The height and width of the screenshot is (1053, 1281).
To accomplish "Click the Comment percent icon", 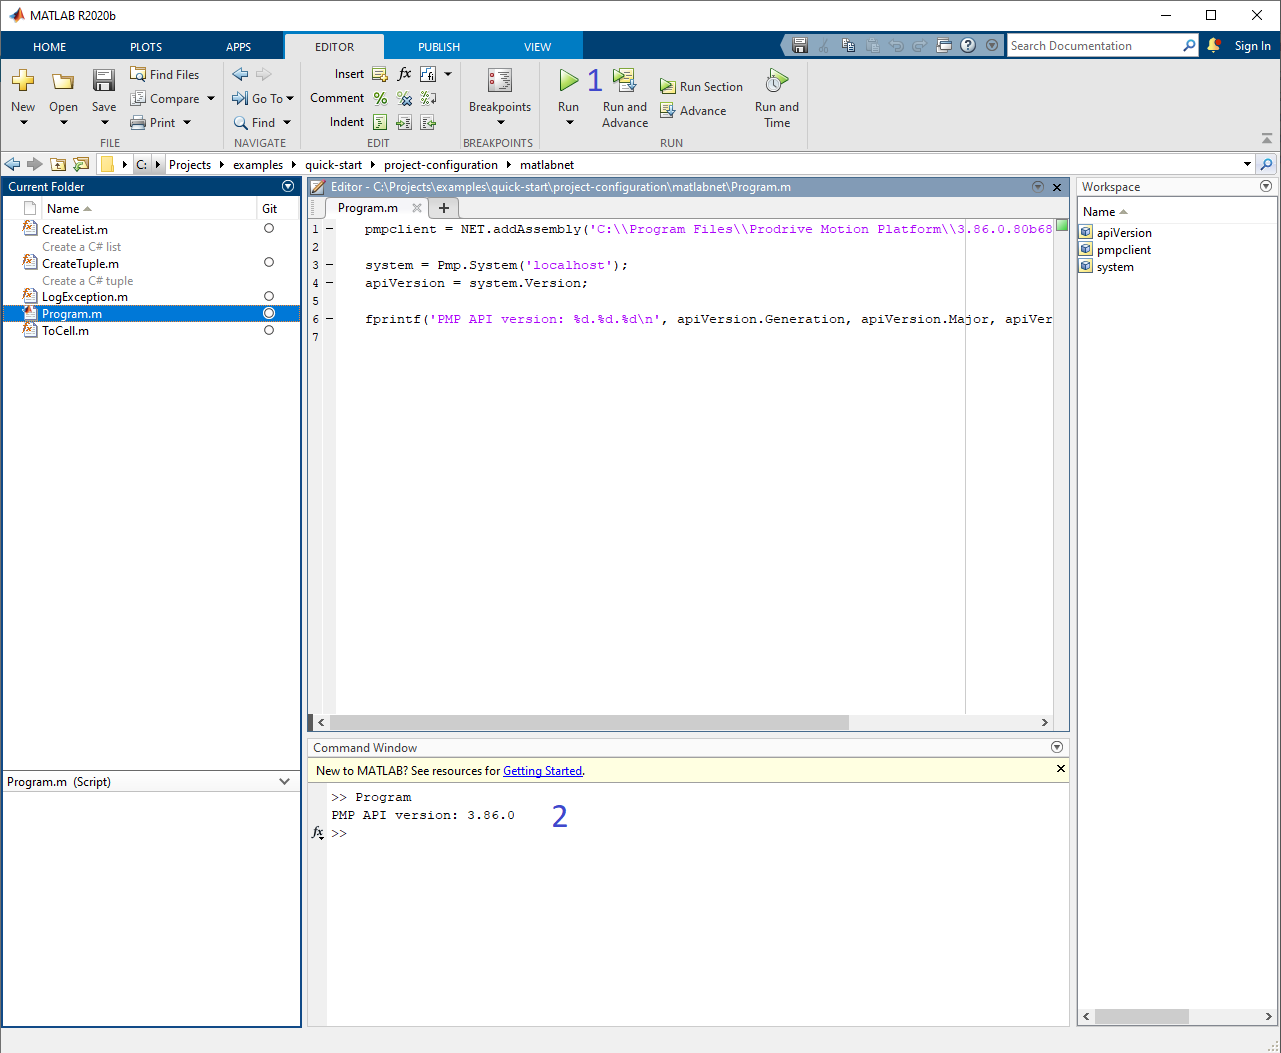I will (x=380, y=98).
